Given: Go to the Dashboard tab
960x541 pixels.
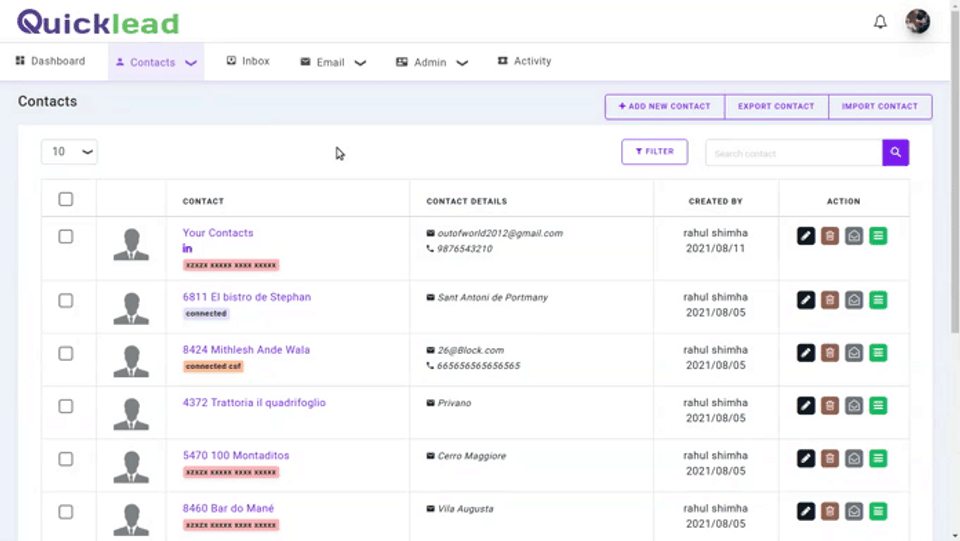Looking at the screenshot, I should pos(50,61).
